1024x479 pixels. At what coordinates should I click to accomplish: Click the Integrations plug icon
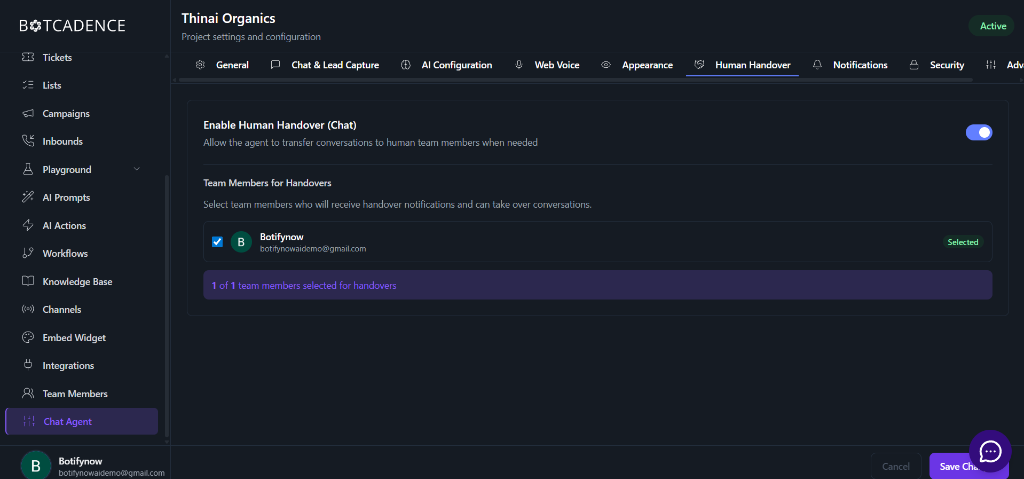(x=27, y=366)
